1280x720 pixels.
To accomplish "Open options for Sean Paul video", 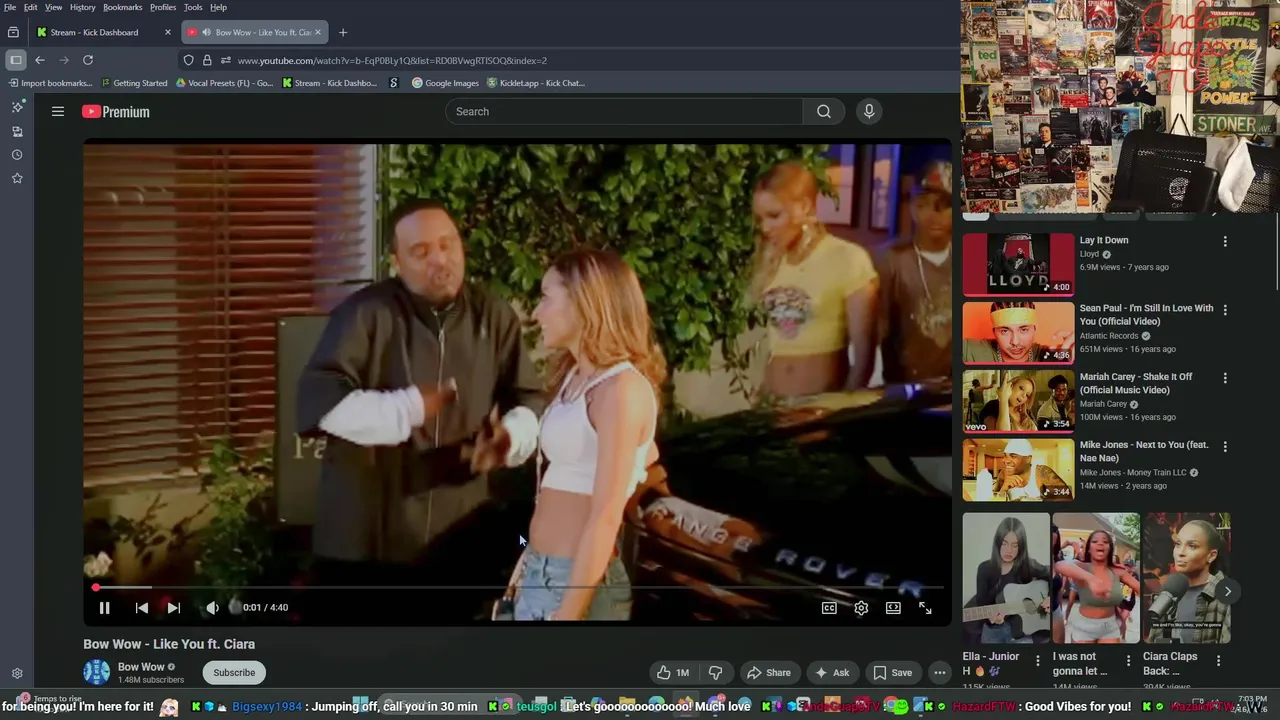I will [1225, 310].
